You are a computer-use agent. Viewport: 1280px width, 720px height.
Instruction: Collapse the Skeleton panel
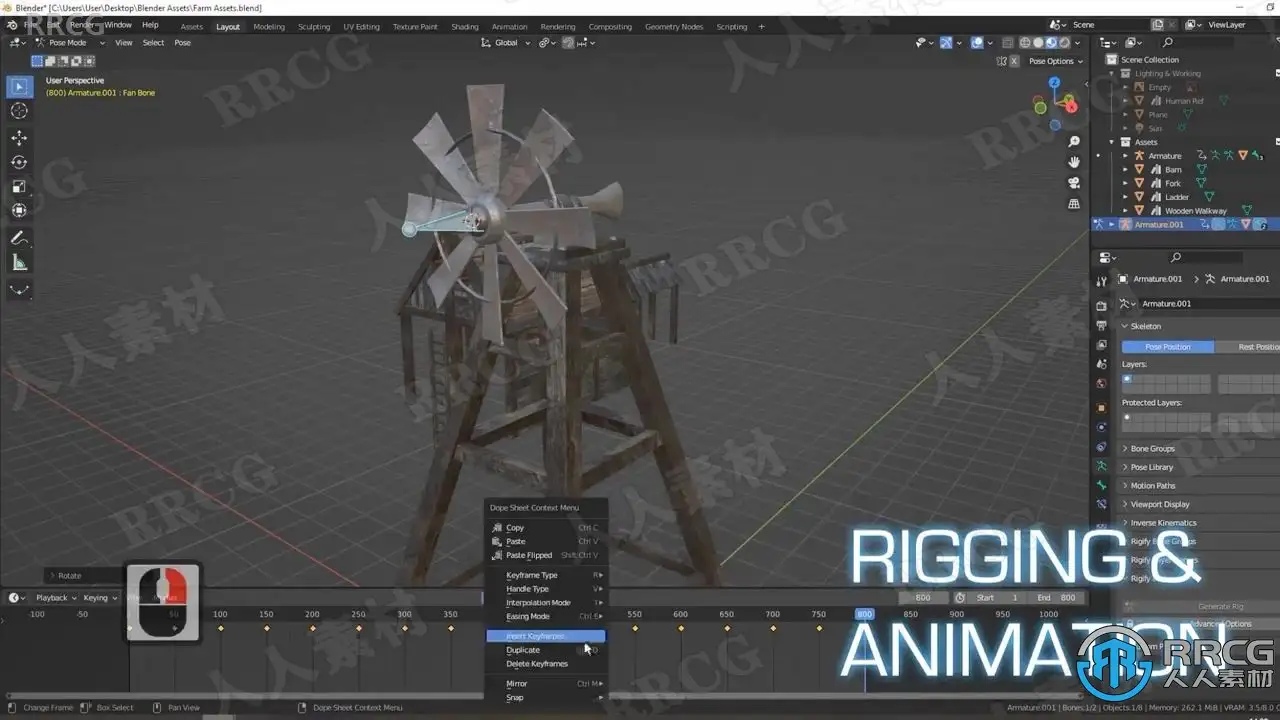[1145, 326]
